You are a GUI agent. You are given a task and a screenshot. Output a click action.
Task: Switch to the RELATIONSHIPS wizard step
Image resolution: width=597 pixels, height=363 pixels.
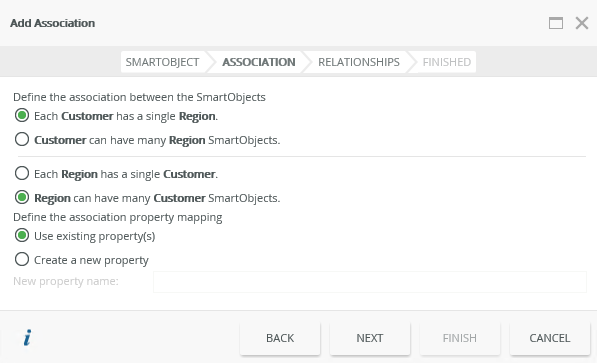pos(359,62)
